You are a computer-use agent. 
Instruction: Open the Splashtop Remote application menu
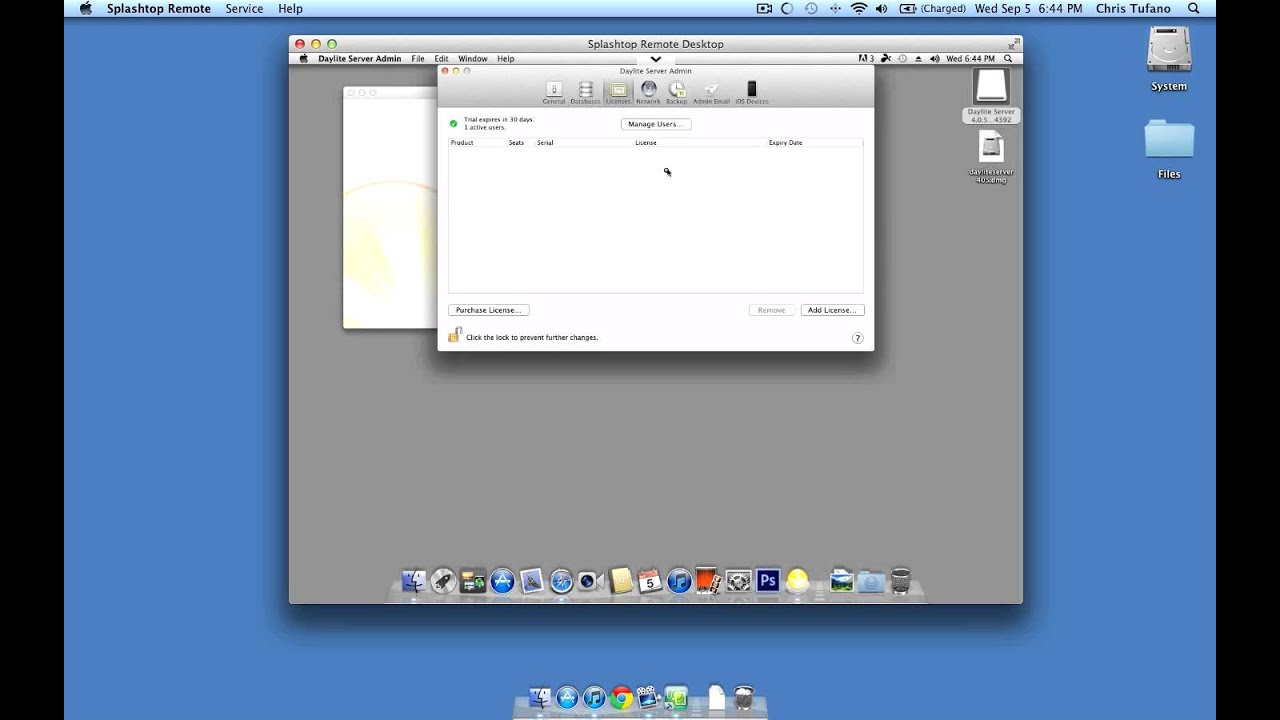pos(159,8)
